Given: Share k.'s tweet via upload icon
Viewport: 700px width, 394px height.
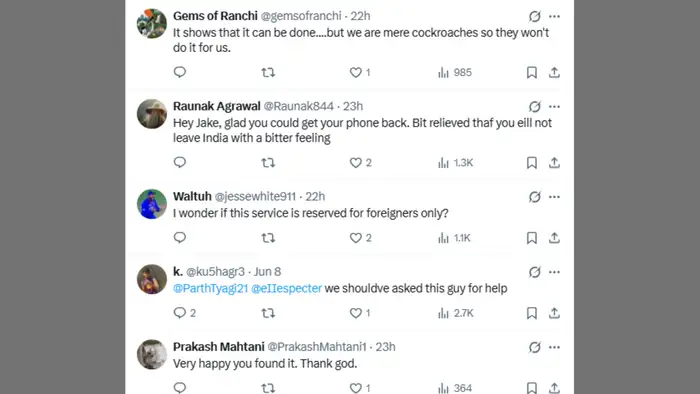Looking at the screenshot, I should pos(554,313).
